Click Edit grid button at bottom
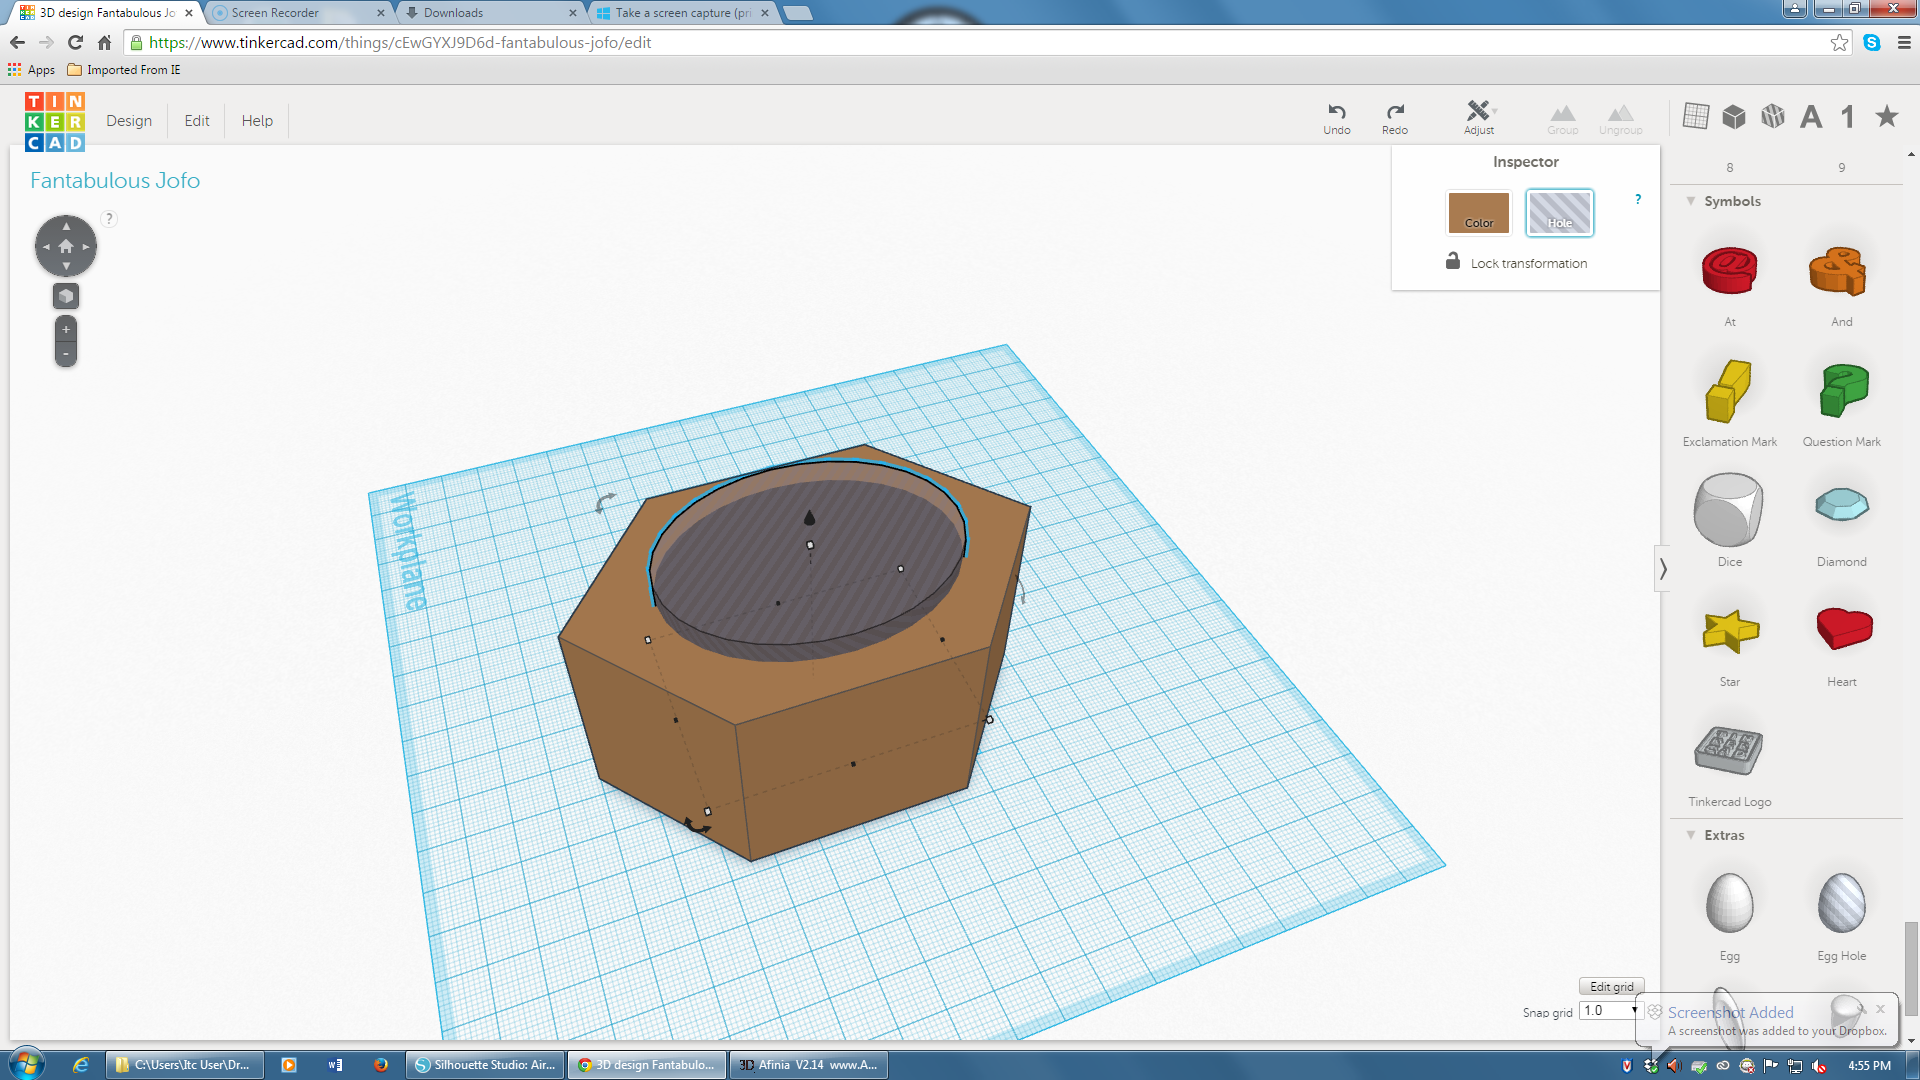The image size is (1920, 1080). tap(1609, 985)
